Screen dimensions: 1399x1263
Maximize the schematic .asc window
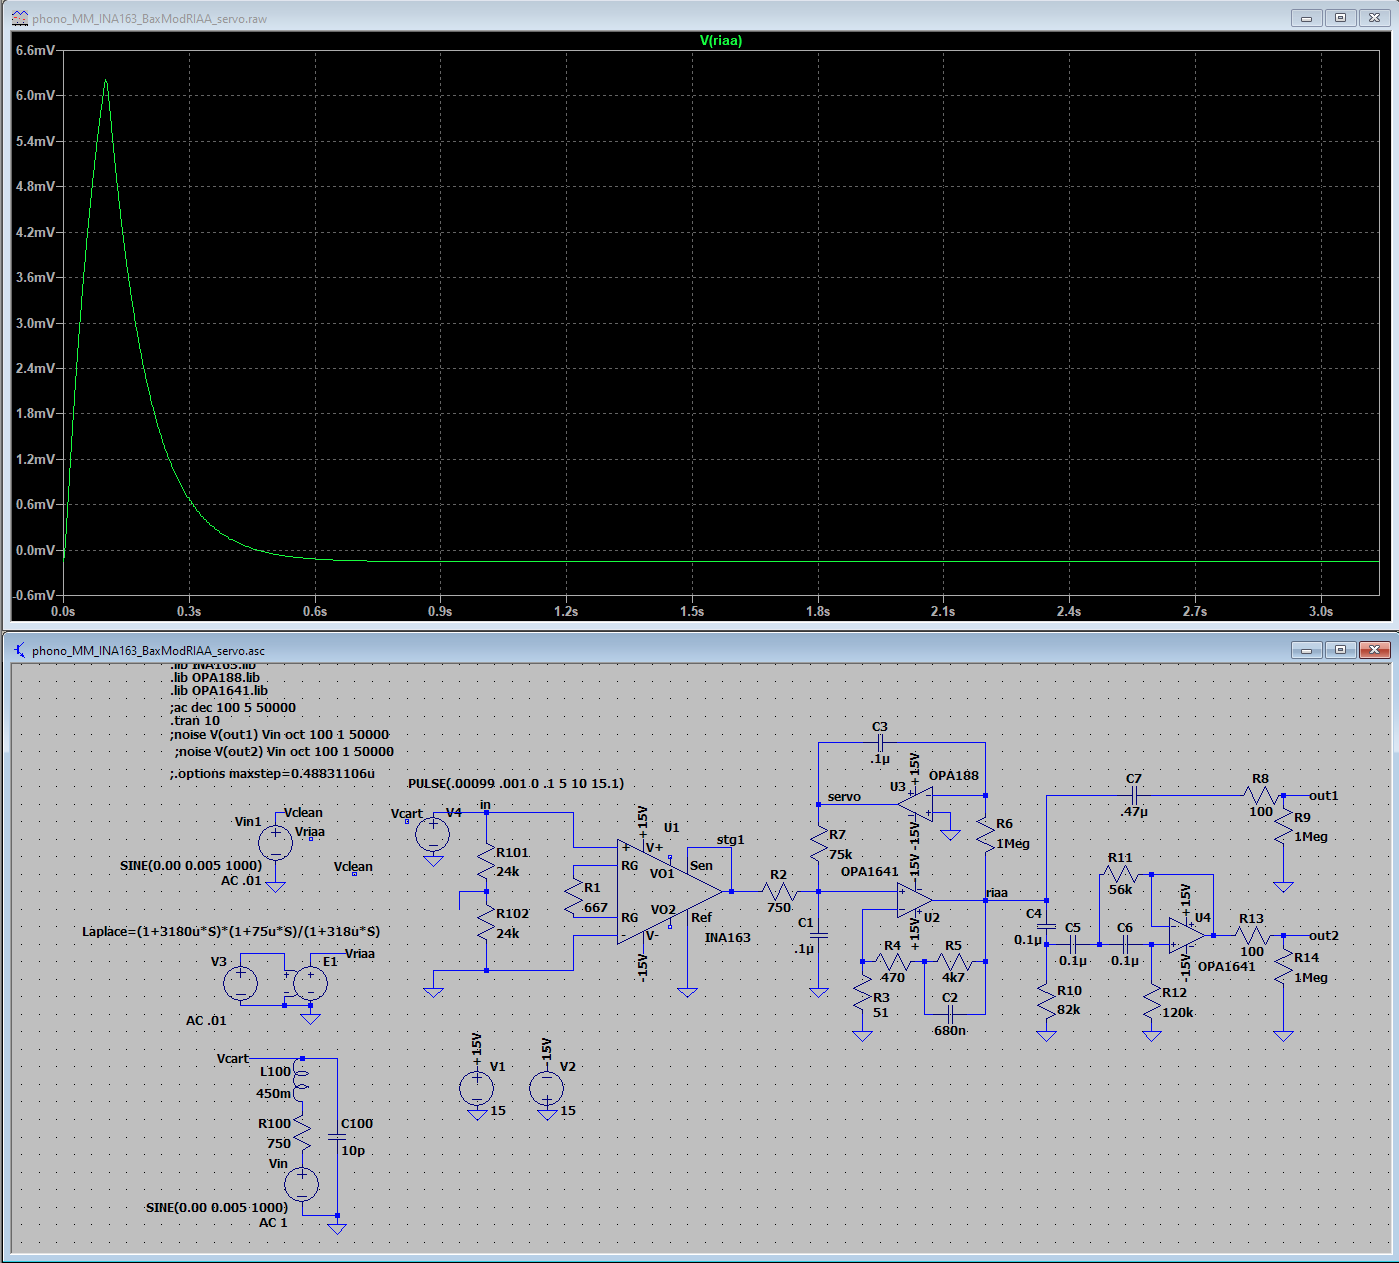(x=1340, y=650)
